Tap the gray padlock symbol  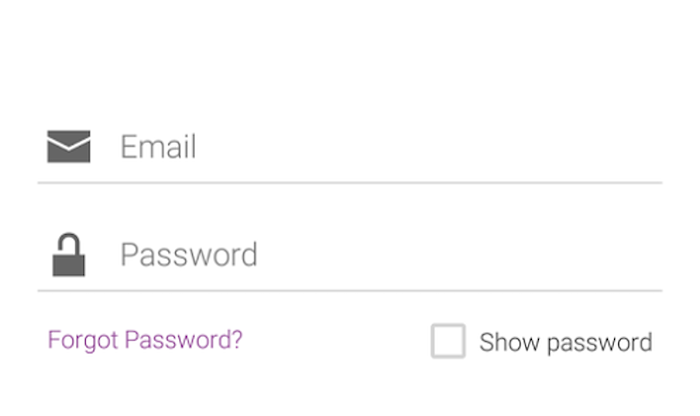[x=69, y=254]
